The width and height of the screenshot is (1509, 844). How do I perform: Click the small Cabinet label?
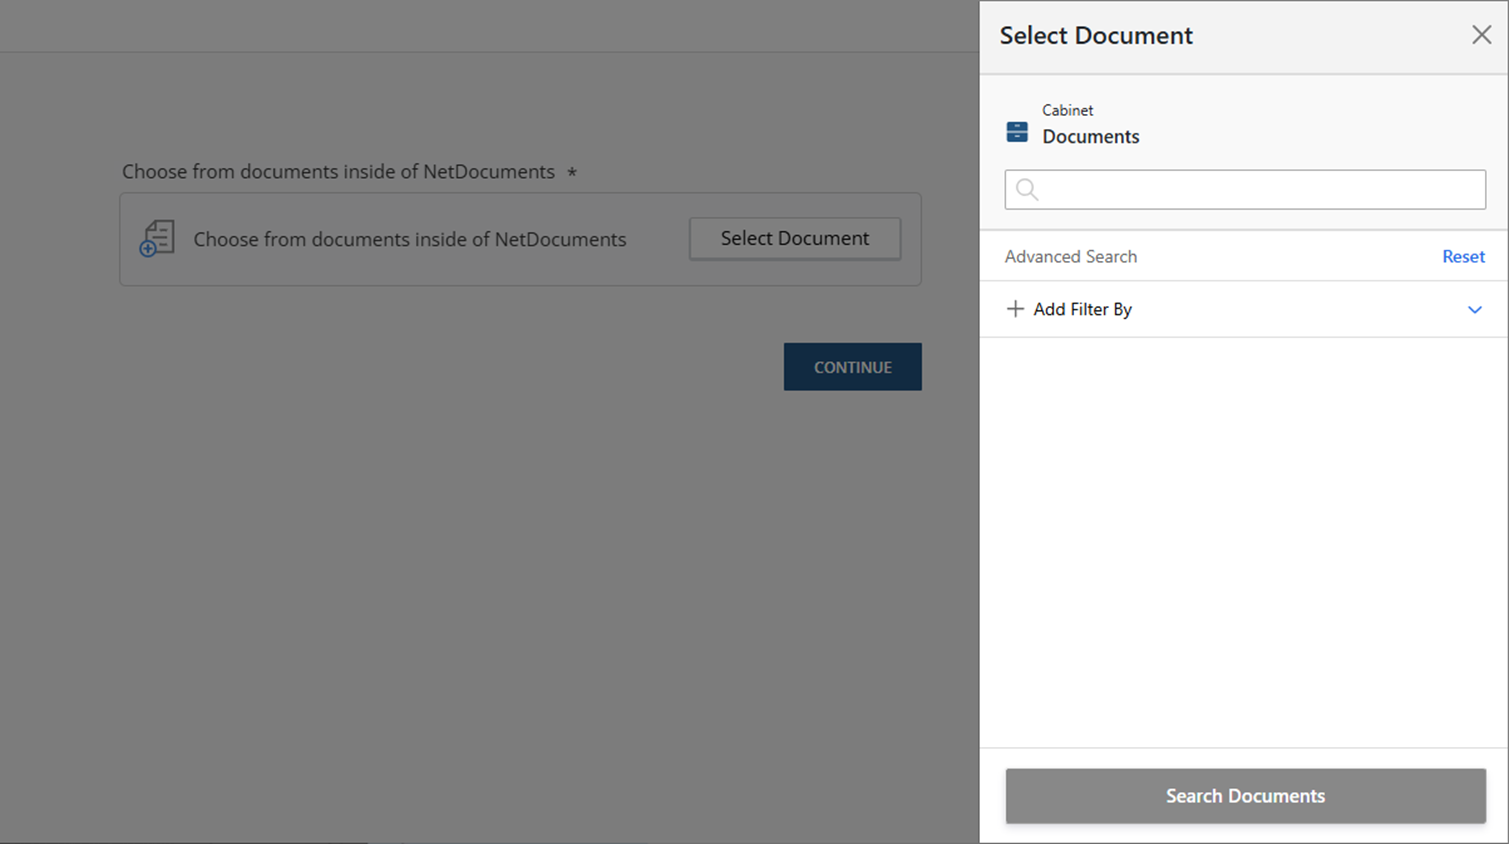[x=1068, y=110]
